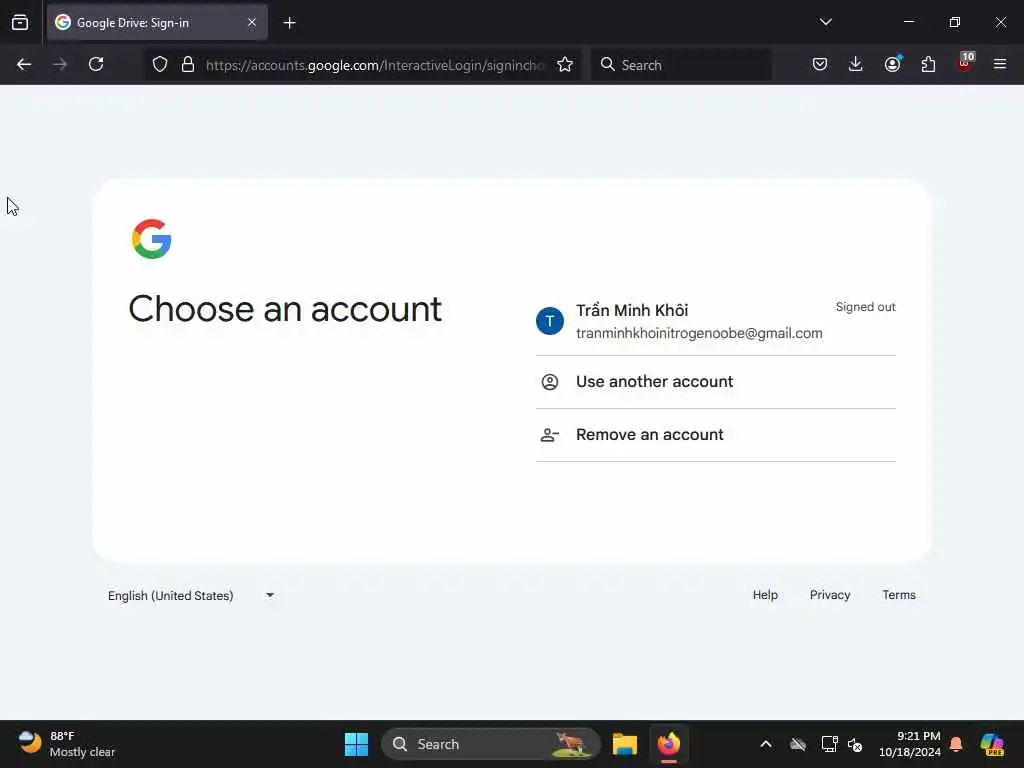Choose Use another account
Image resolution: width=1024 pixels, height=768 pixels.
(716, 382)
